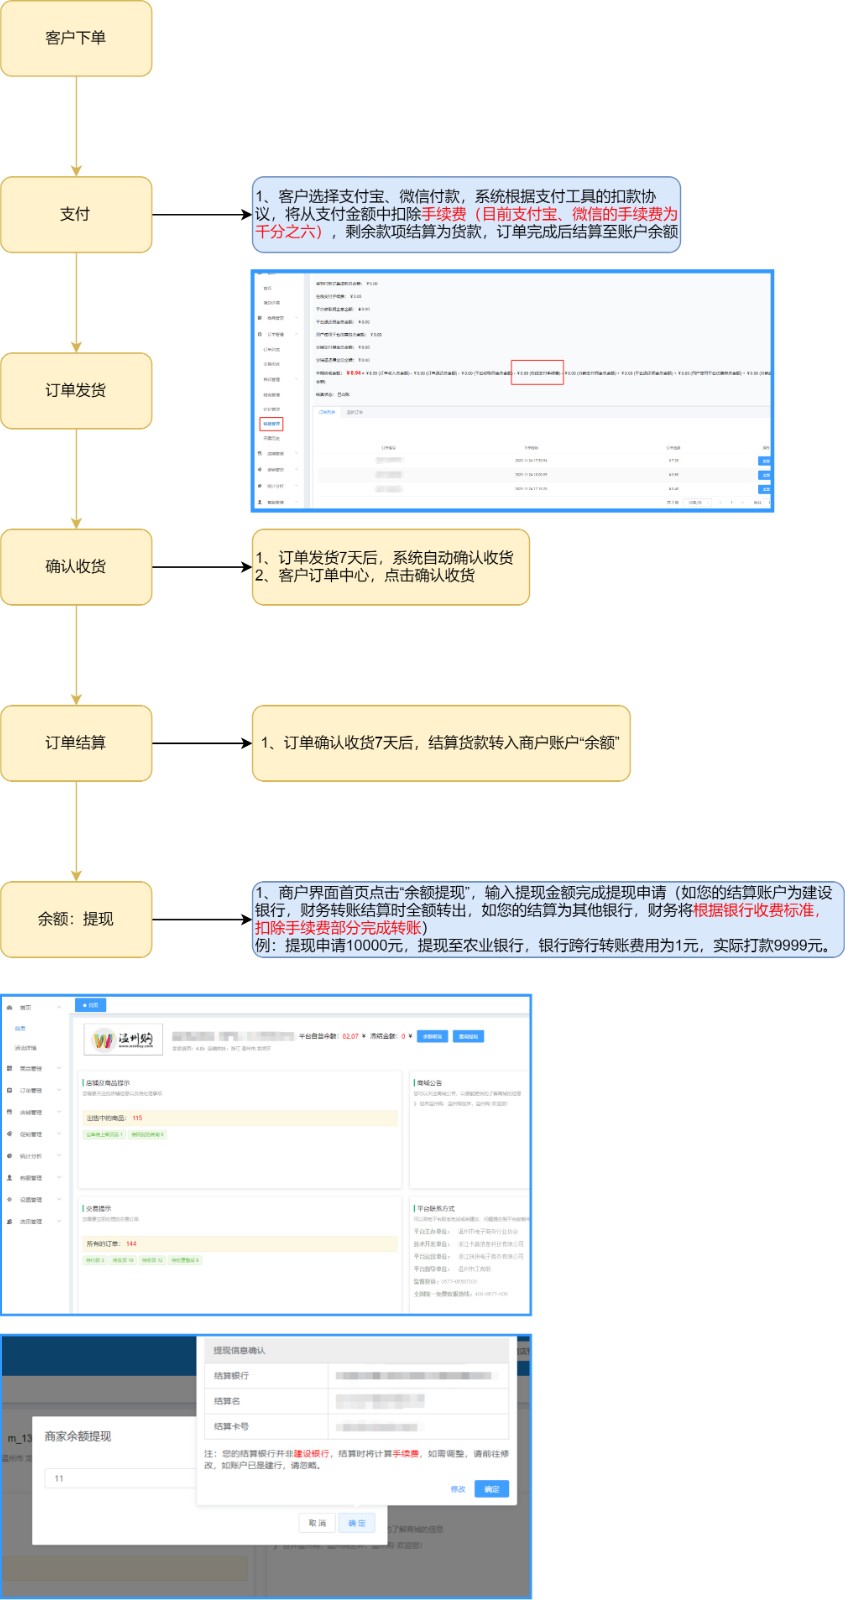The width and height of the screenshot is (845, 1600).
Task: Click the 确认收货 flowchart step
Action: pos(76,566)
